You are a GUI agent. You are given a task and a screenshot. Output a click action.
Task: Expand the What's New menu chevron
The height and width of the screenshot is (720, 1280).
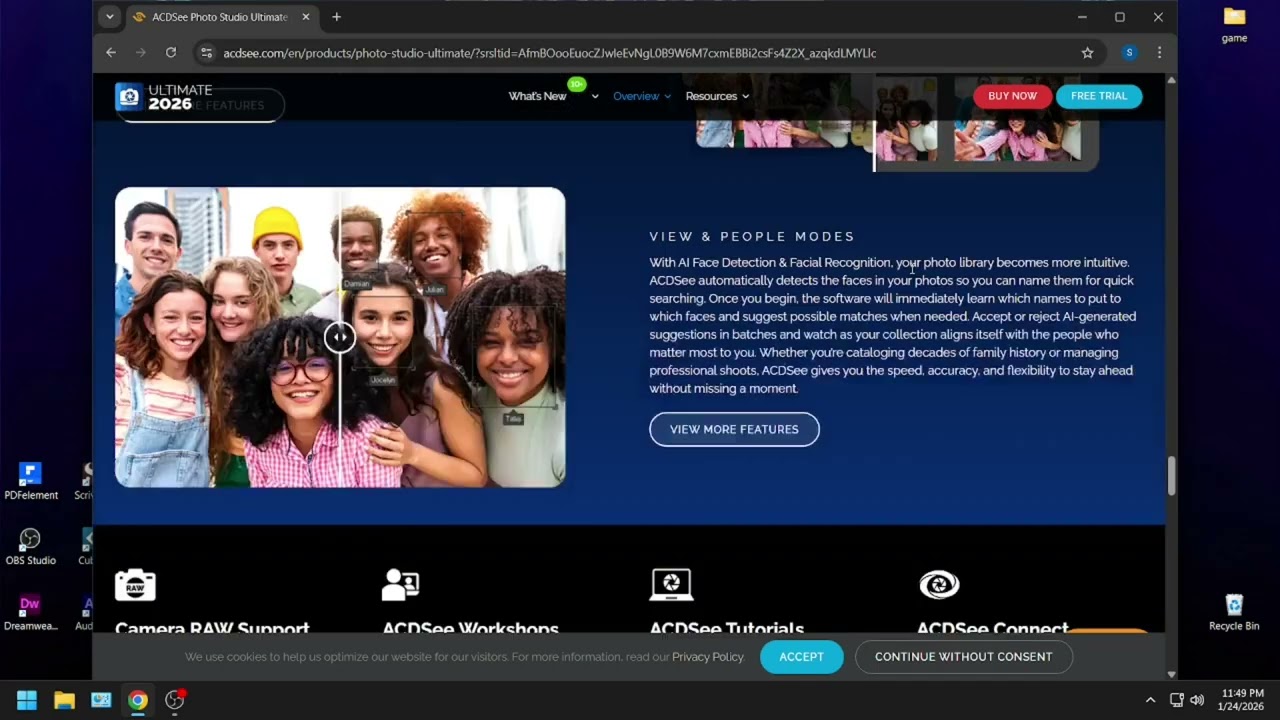pyautogui.click(x=595, y=97)
